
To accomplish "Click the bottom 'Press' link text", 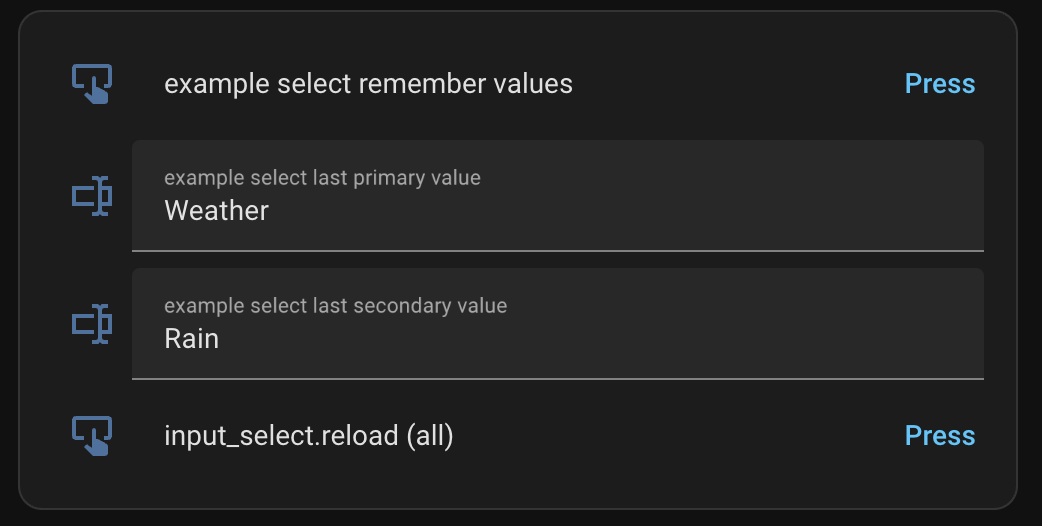I will (939, 436).
